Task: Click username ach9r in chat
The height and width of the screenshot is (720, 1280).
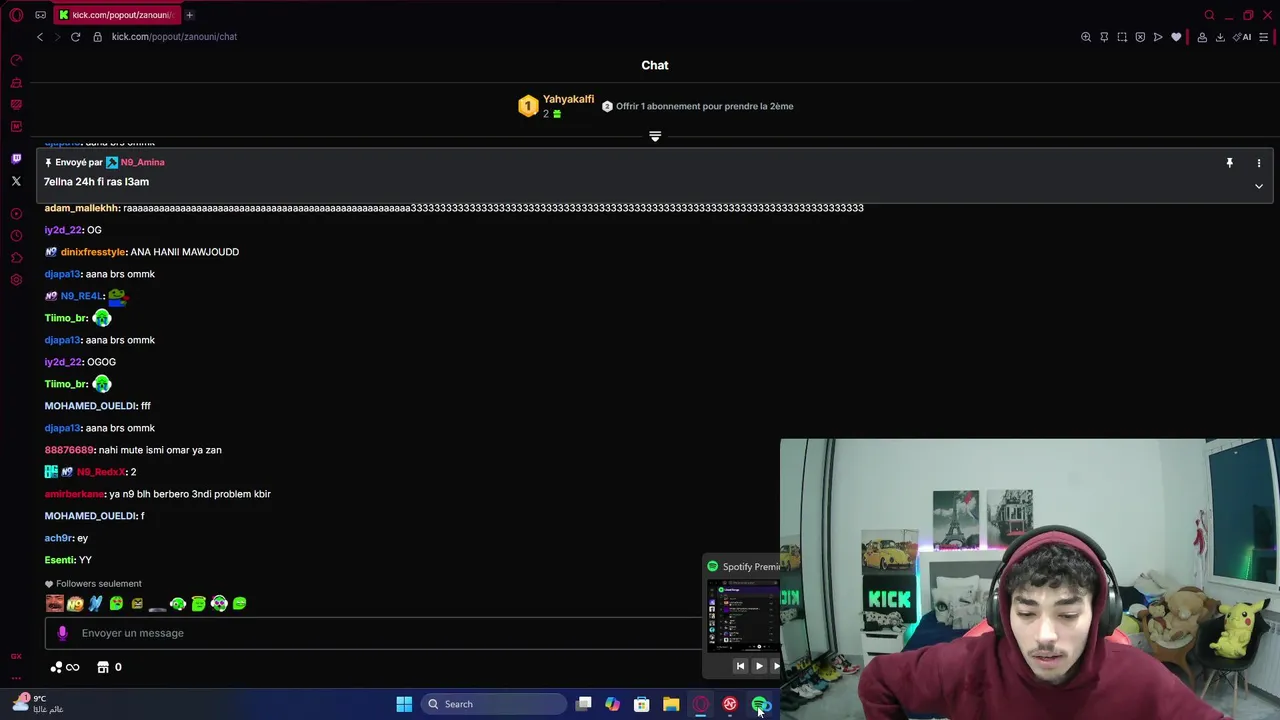Action: (58, 538)
